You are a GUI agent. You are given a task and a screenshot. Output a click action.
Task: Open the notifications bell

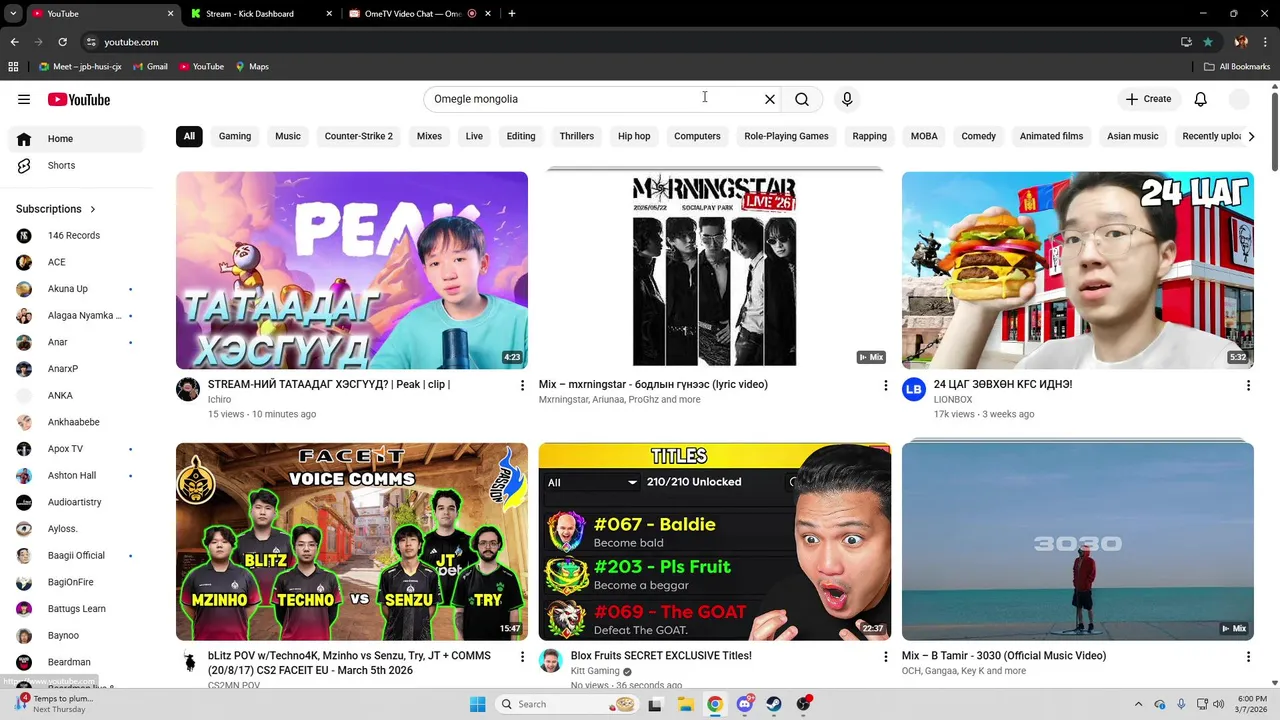tap(1201, 99)
